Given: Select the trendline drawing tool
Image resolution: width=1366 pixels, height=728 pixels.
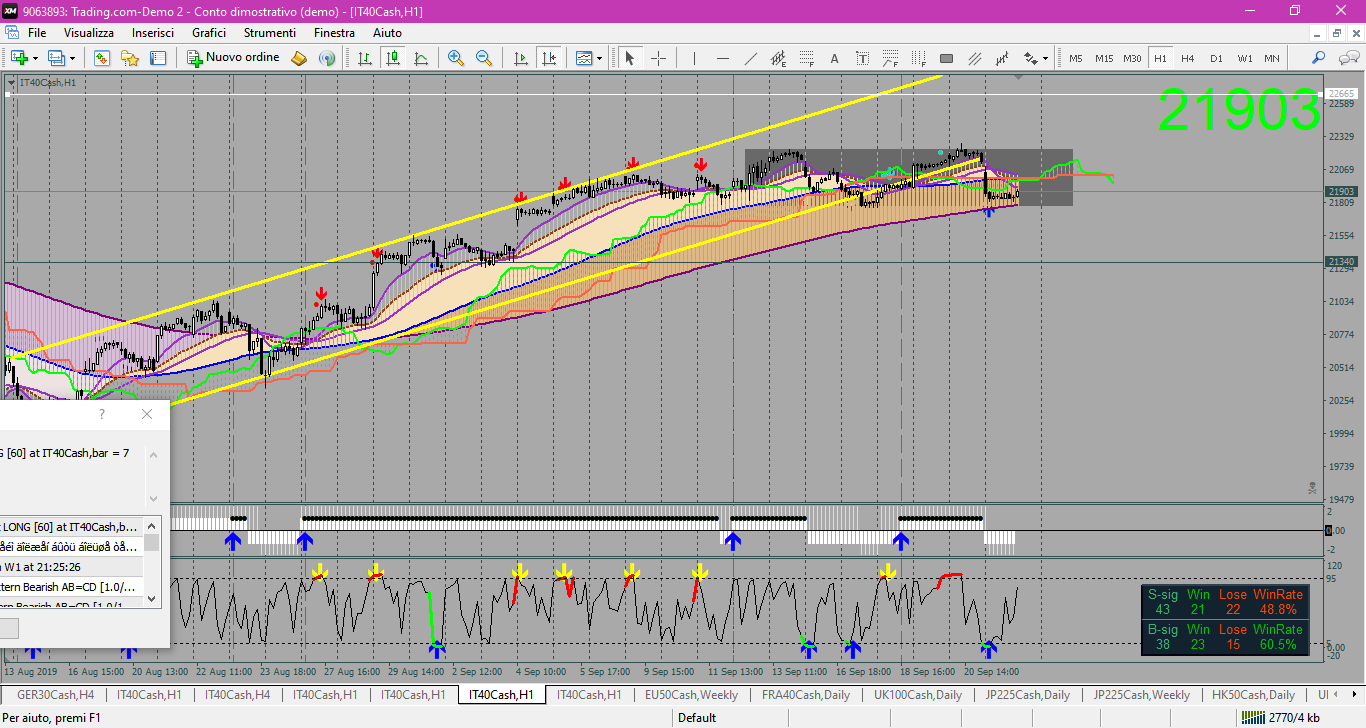Looking at the screenshot, I should click(750, 58).
